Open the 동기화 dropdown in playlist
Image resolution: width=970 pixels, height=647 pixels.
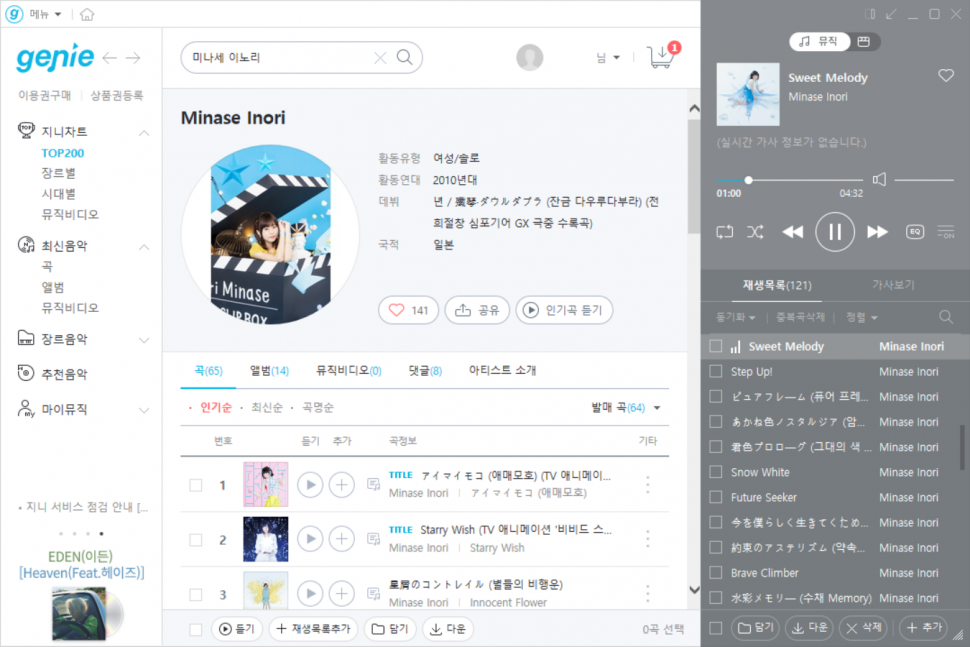click(x=736, y=317)
